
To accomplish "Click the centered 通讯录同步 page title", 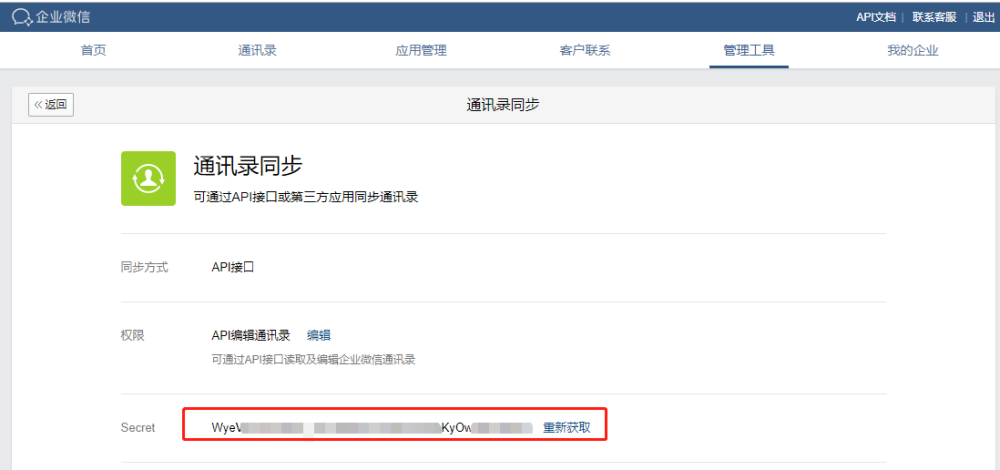I will [503, 104].
